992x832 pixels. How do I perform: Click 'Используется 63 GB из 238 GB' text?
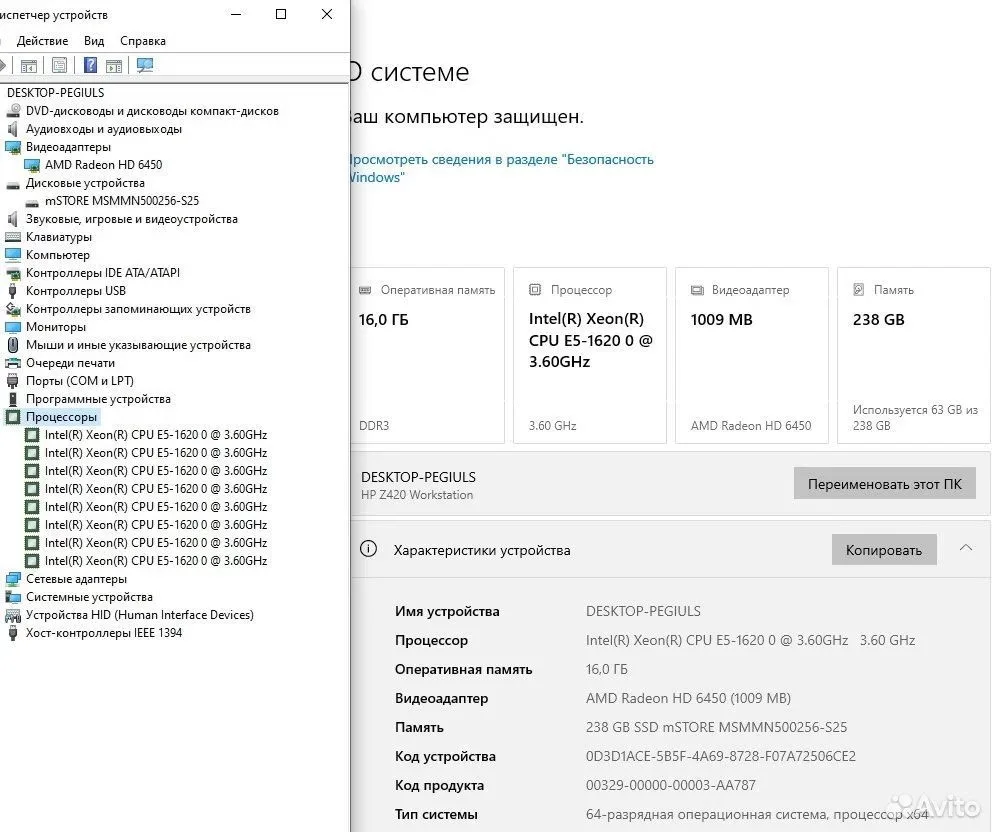[x=915, y=418]
